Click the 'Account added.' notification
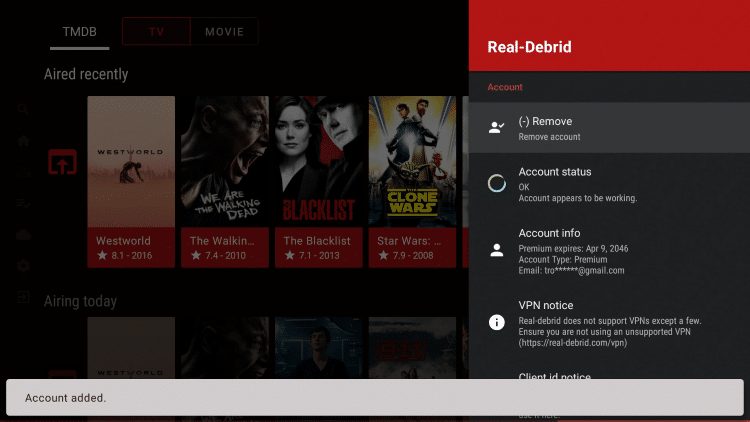 375,398
